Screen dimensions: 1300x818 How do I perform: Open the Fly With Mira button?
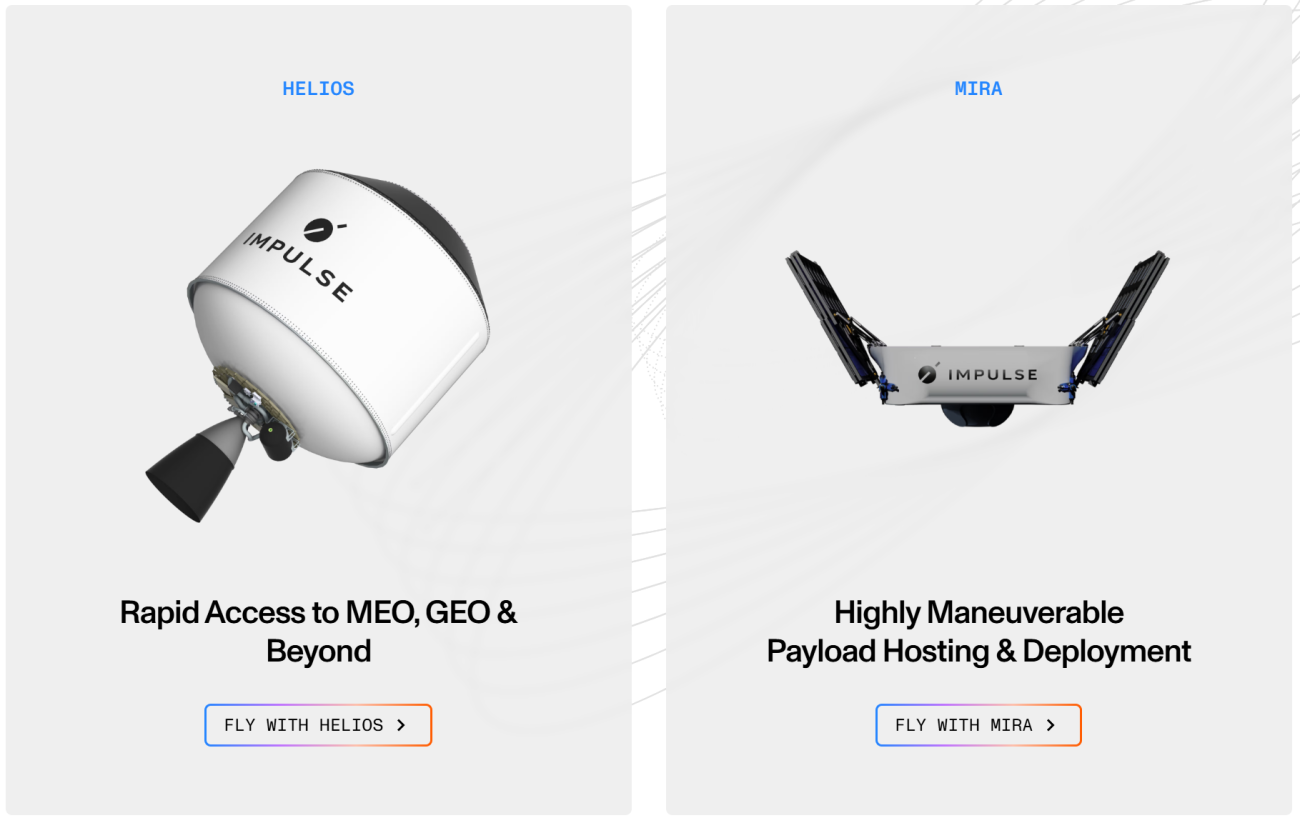click(978, 725)
